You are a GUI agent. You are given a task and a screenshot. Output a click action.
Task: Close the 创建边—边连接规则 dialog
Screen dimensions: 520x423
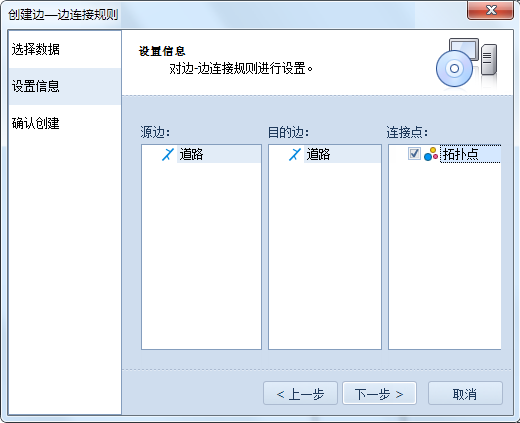pyautogui.click(x=490, y=10)
